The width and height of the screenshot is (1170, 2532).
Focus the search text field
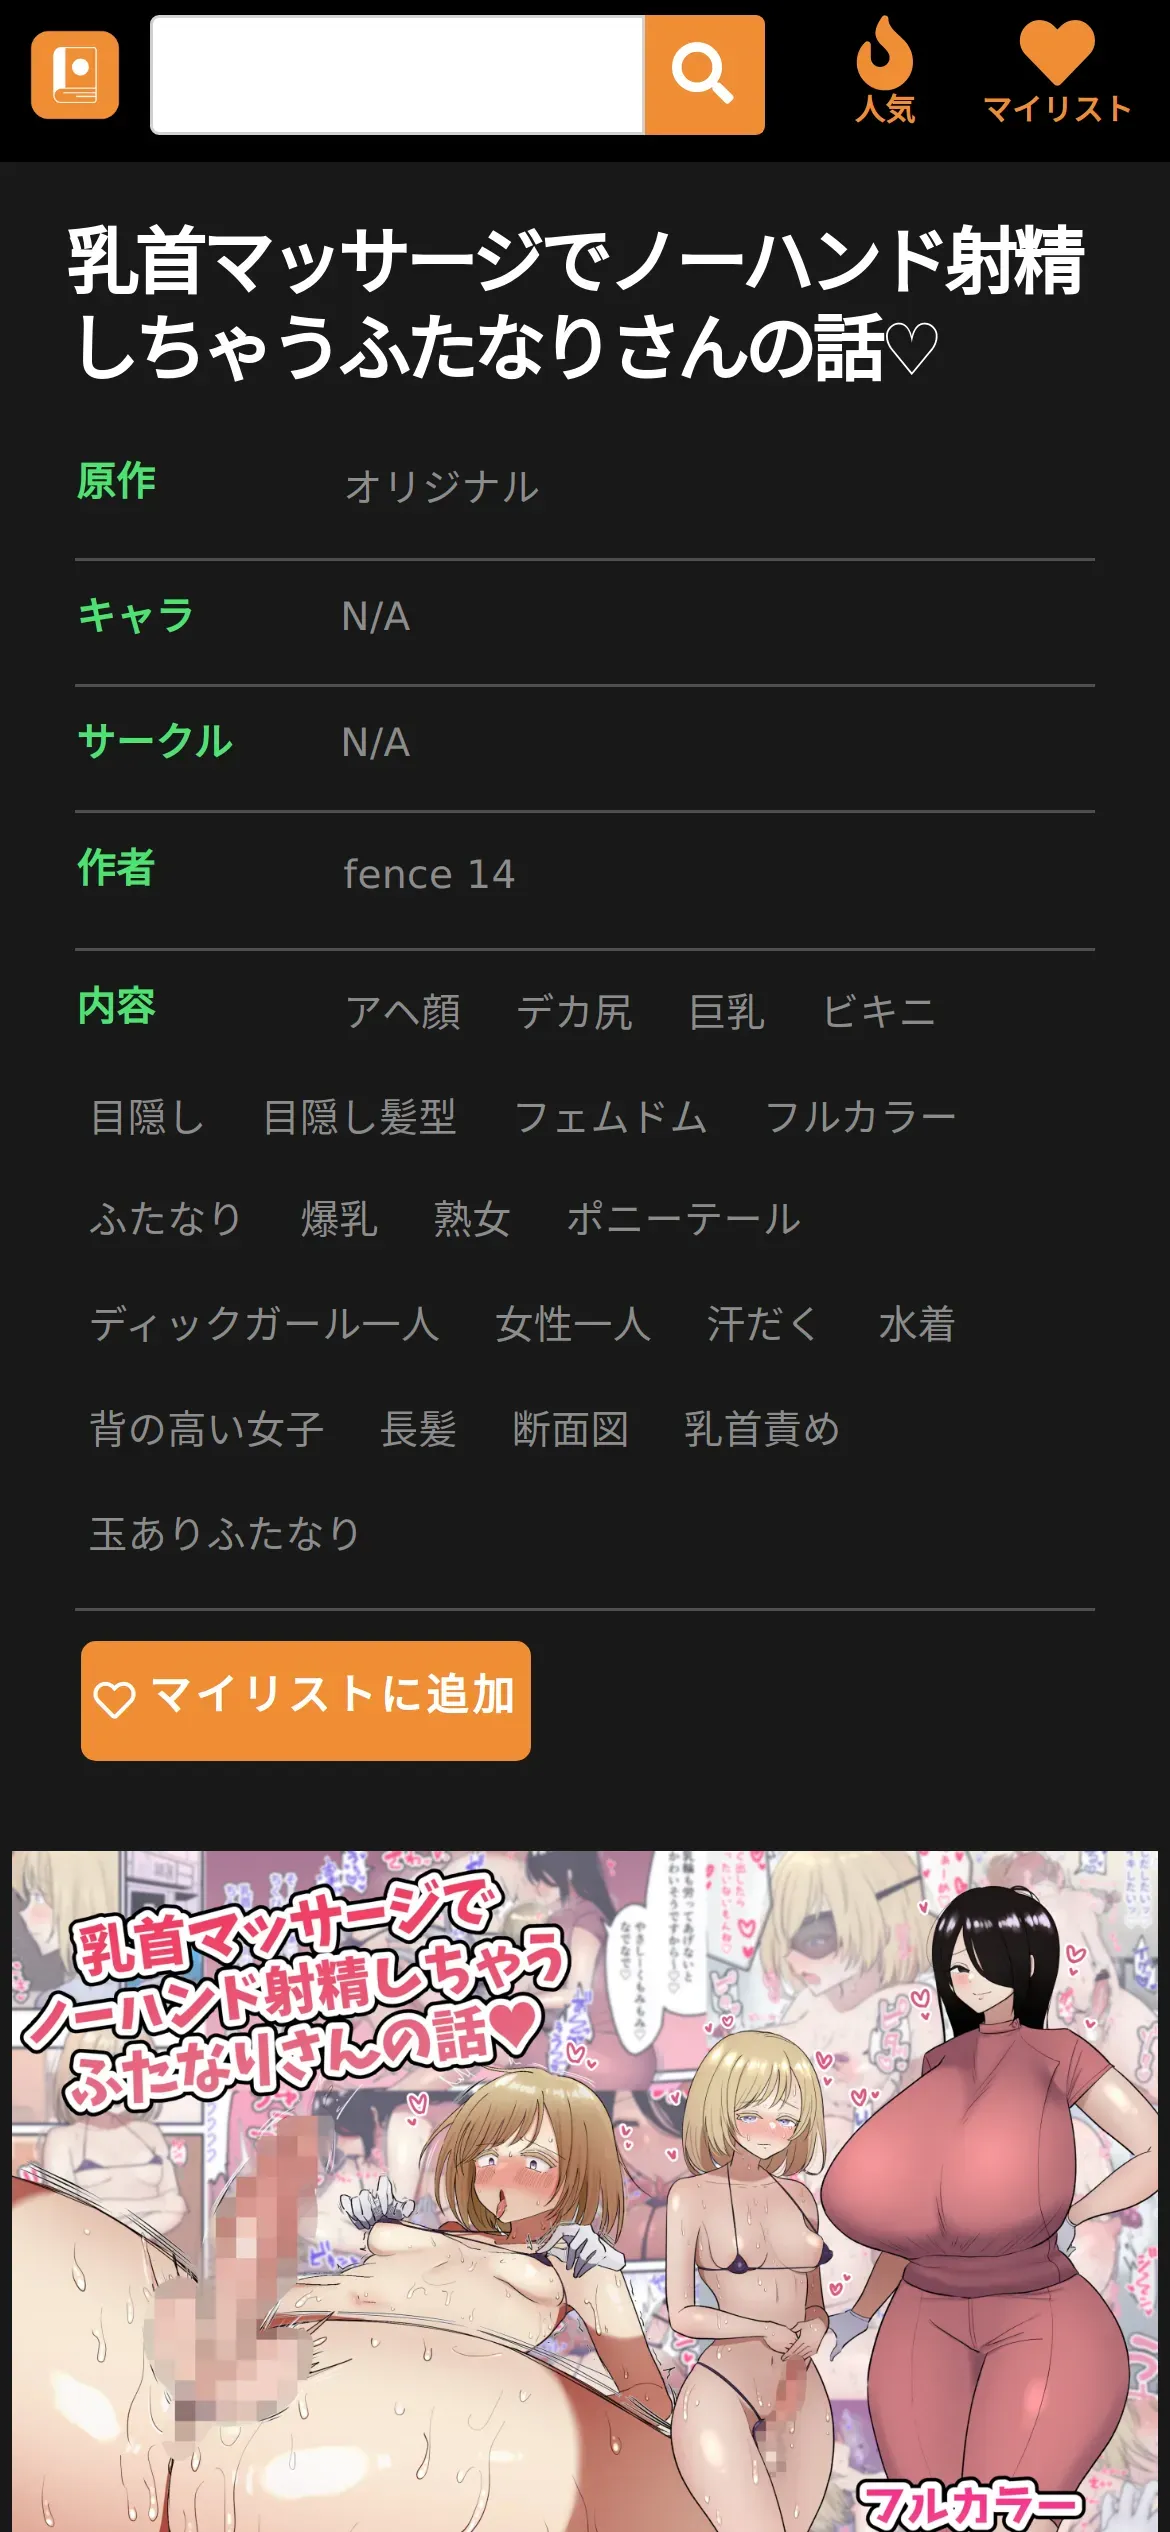(397, 75)
